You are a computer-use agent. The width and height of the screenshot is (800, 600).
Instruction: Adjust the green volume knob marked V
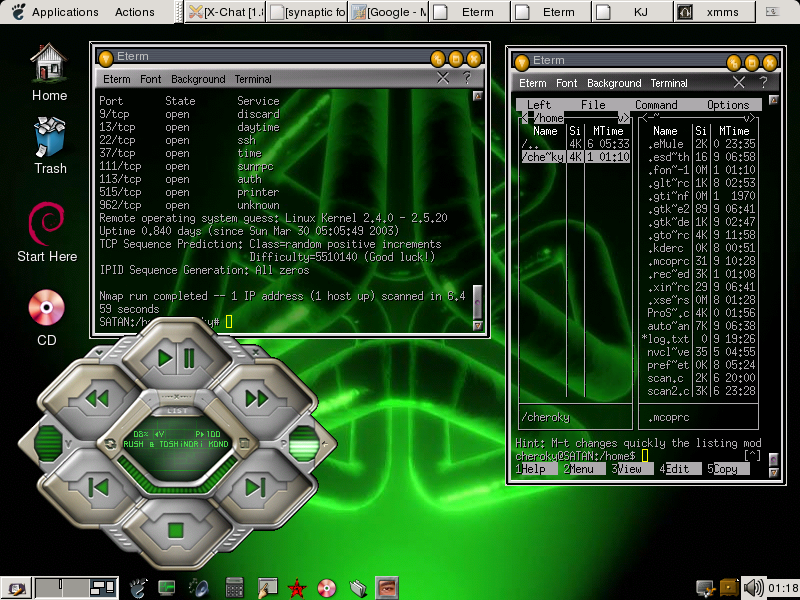(x=49, y=442)
